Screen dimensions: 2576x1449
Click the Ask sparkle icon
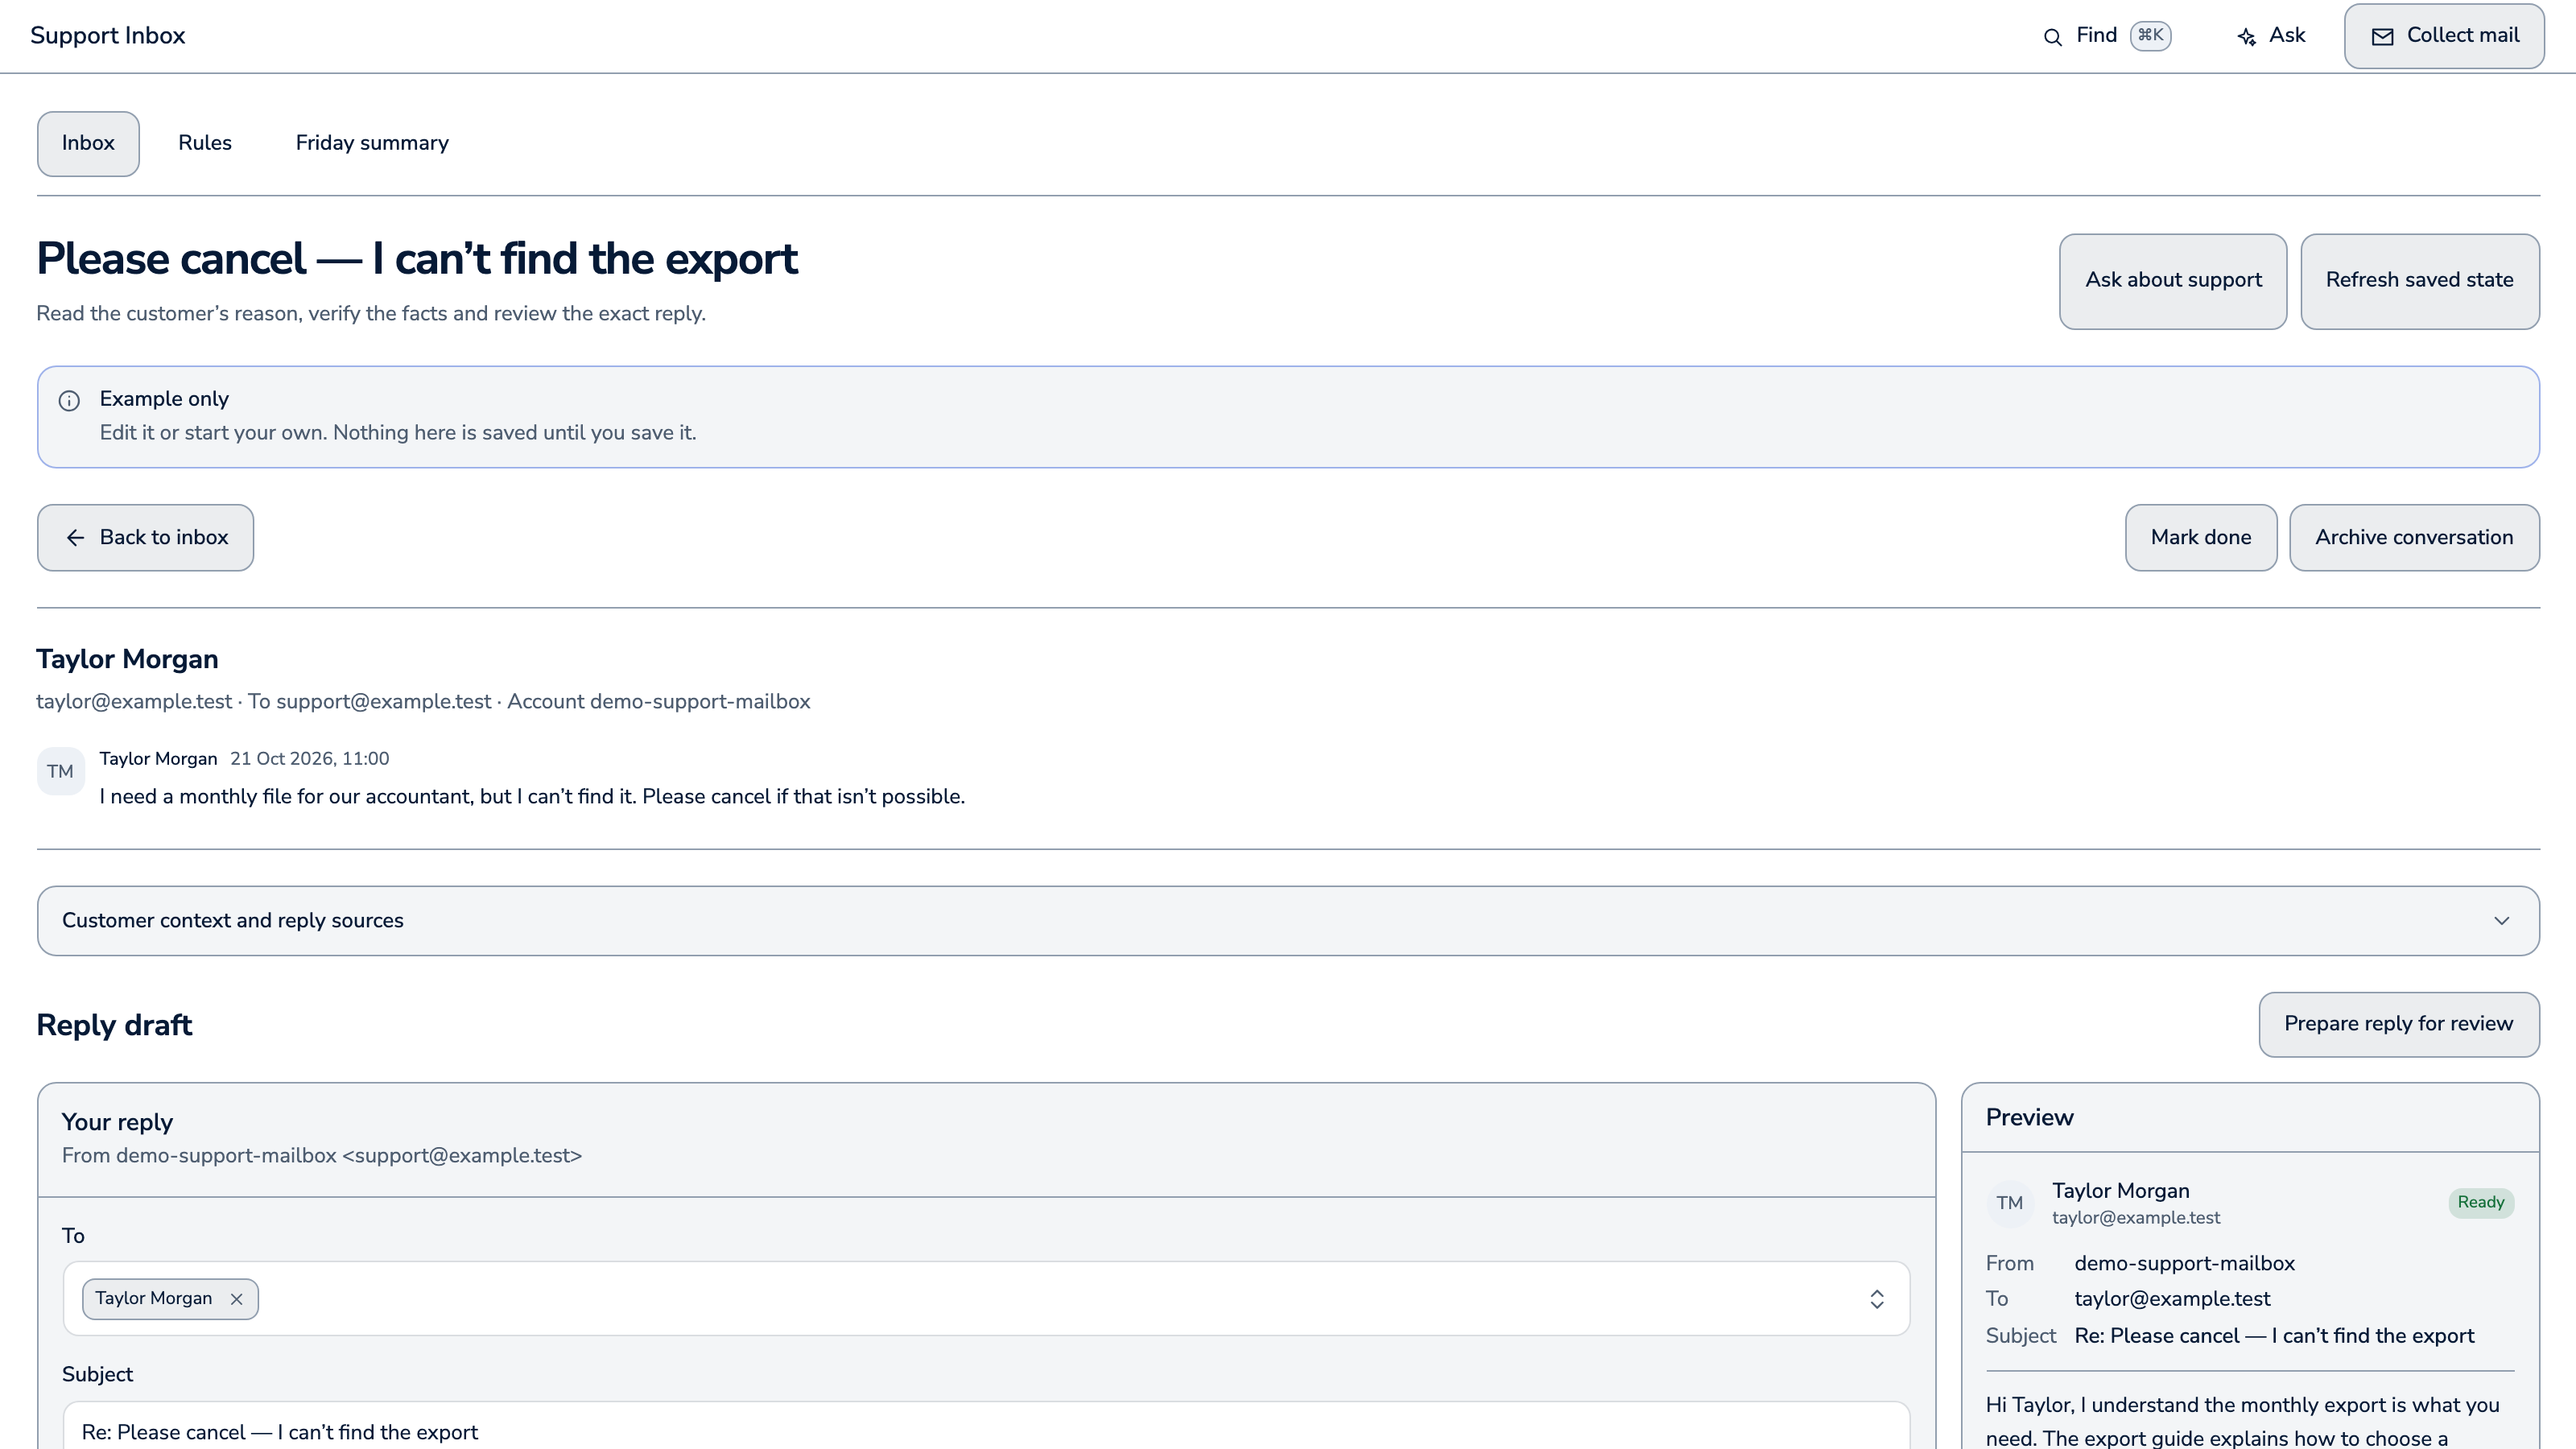pyautogui.click(x=2246, y=37)
